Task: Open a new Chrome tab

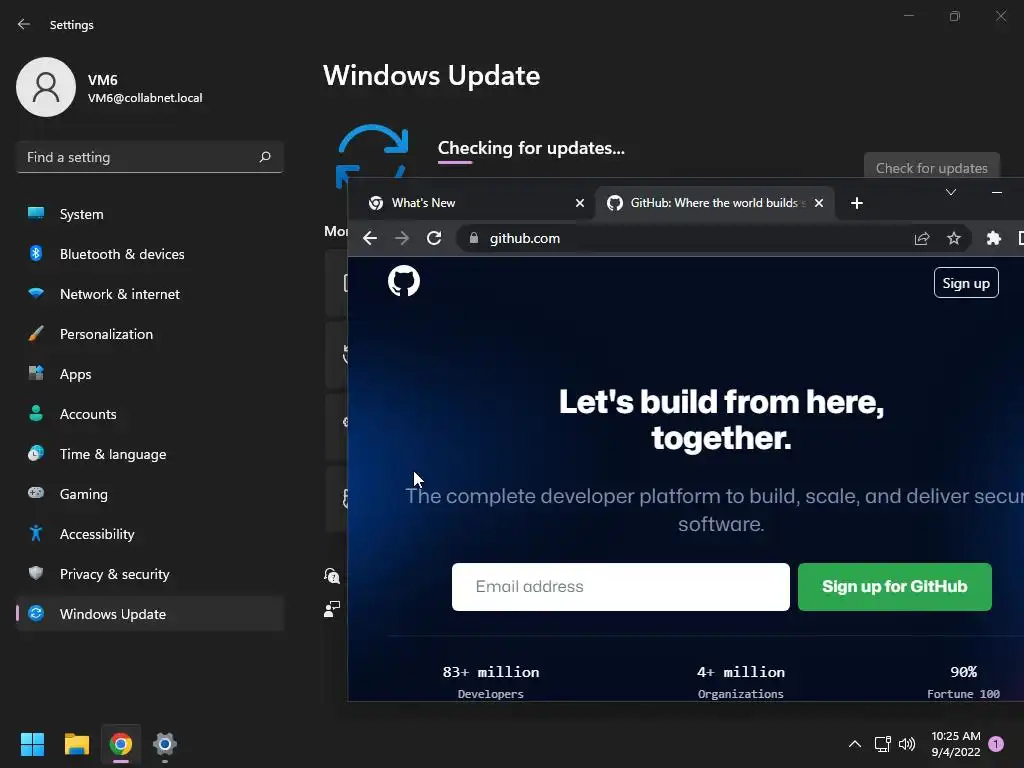Action: [857, 203]
